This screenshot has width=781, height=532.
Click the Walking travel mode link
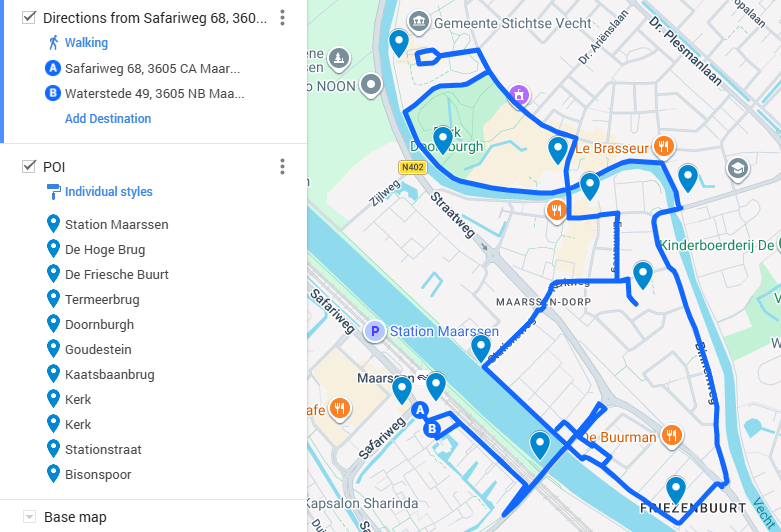pyautogui.click(x=86, y=43)
